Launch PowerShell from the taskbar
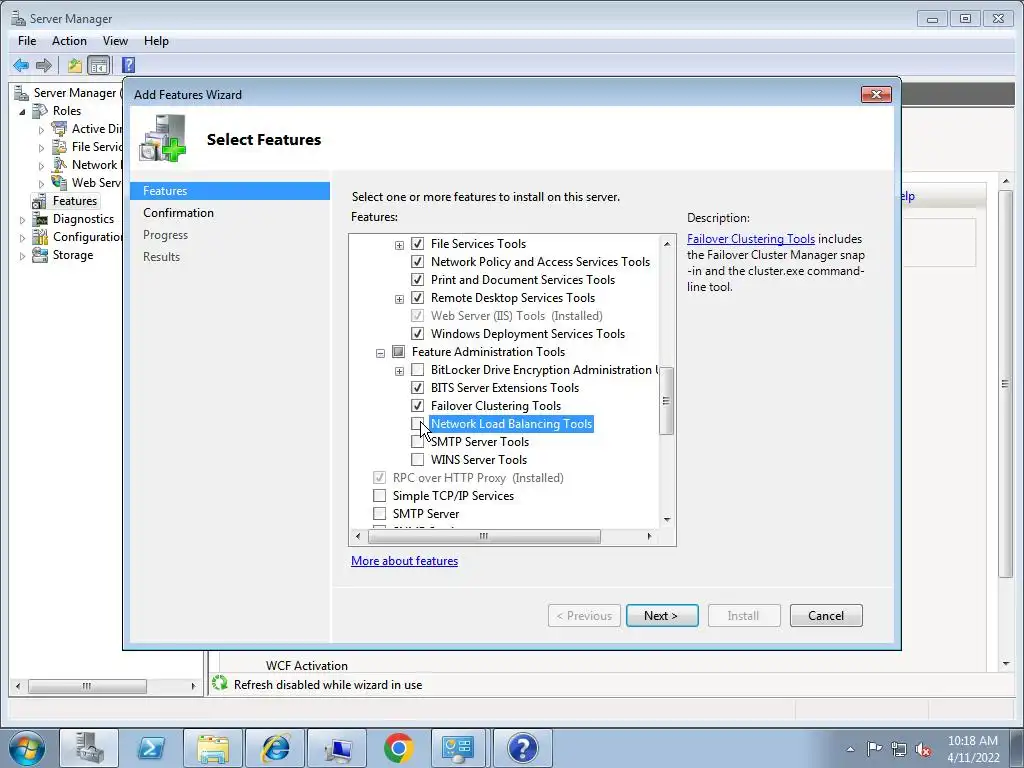 coord(150,748)
